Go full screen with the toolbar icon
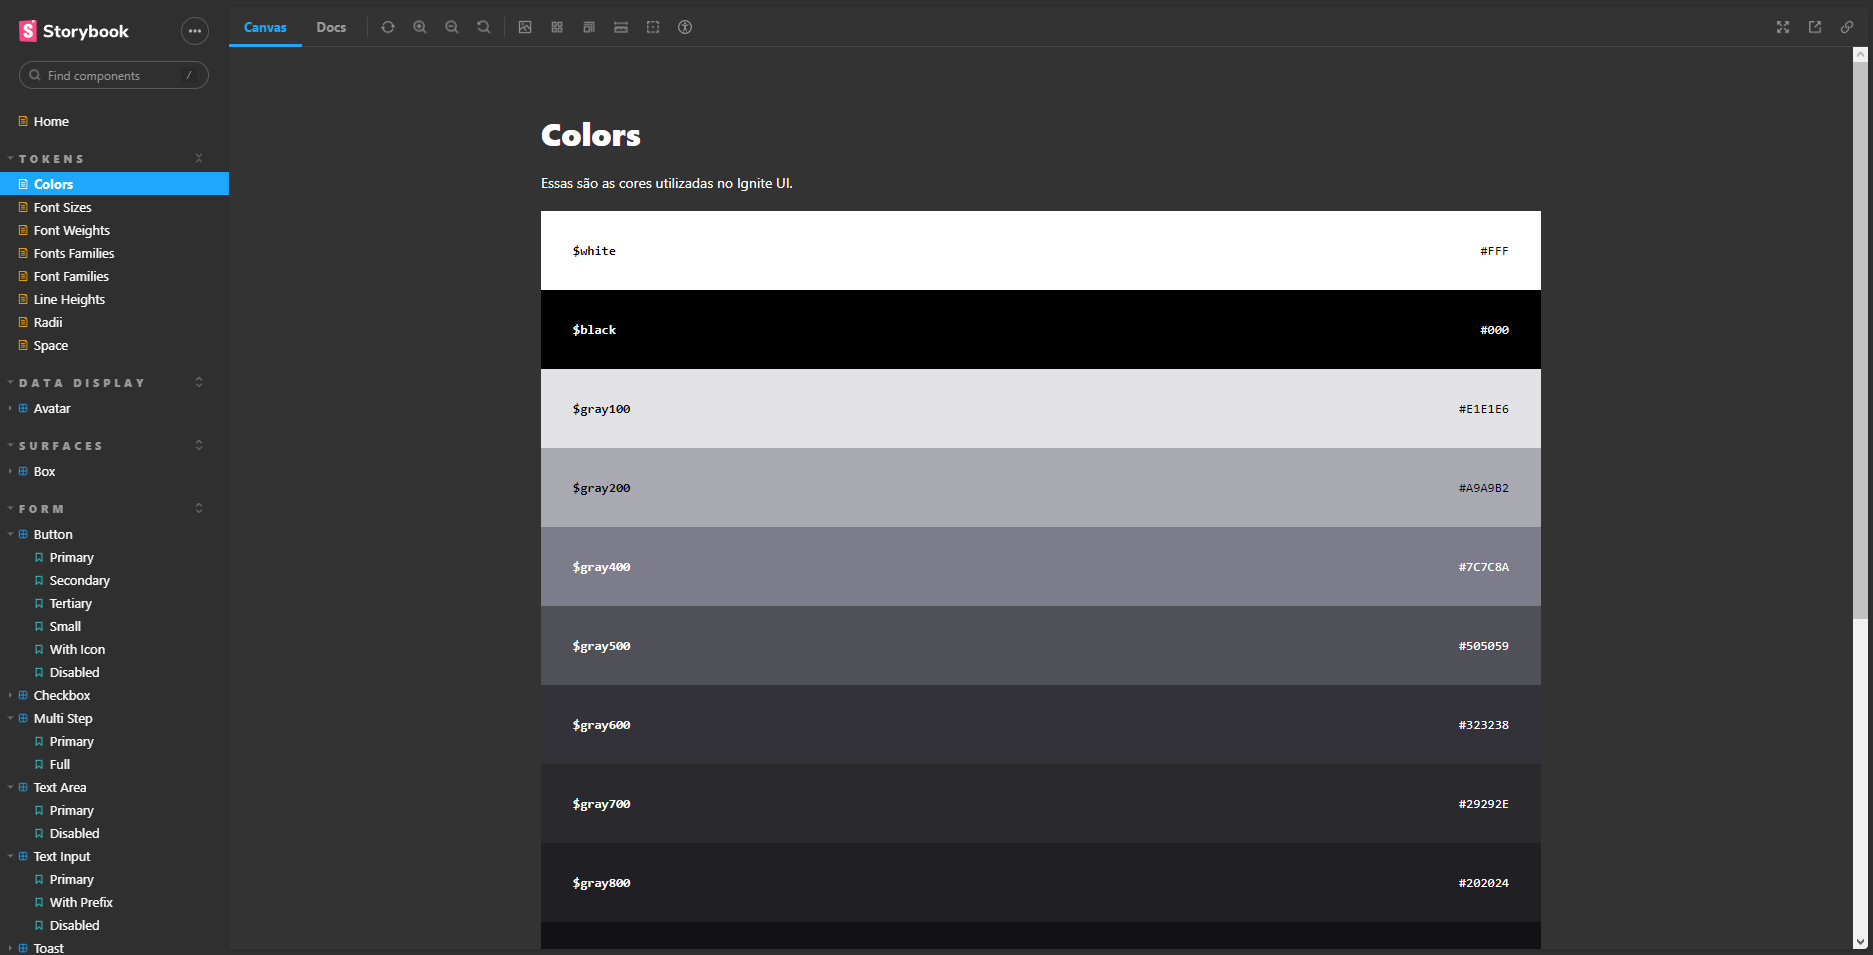 [x=1783, y=27]
